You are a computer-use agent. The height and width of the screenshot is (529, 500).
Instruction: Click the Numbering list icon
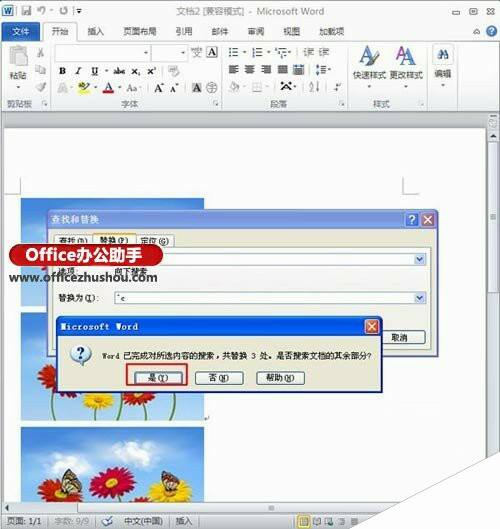(x=257, y=52)
